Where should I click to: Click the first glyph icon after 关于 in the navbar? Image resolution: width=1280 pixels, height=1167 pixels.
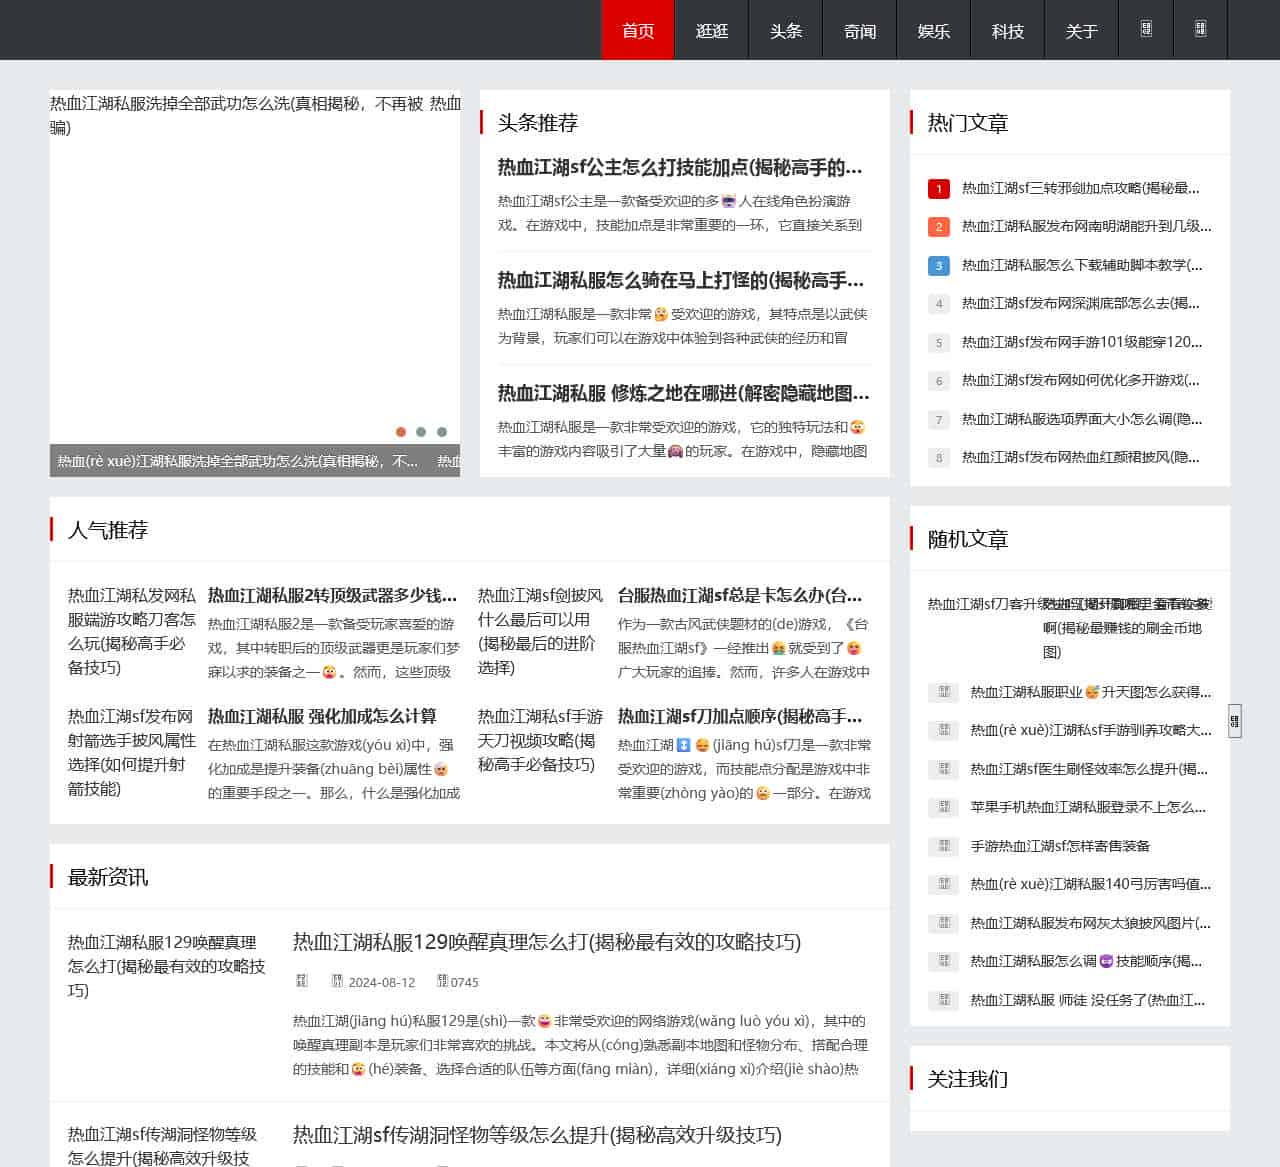click(1146, 29)
